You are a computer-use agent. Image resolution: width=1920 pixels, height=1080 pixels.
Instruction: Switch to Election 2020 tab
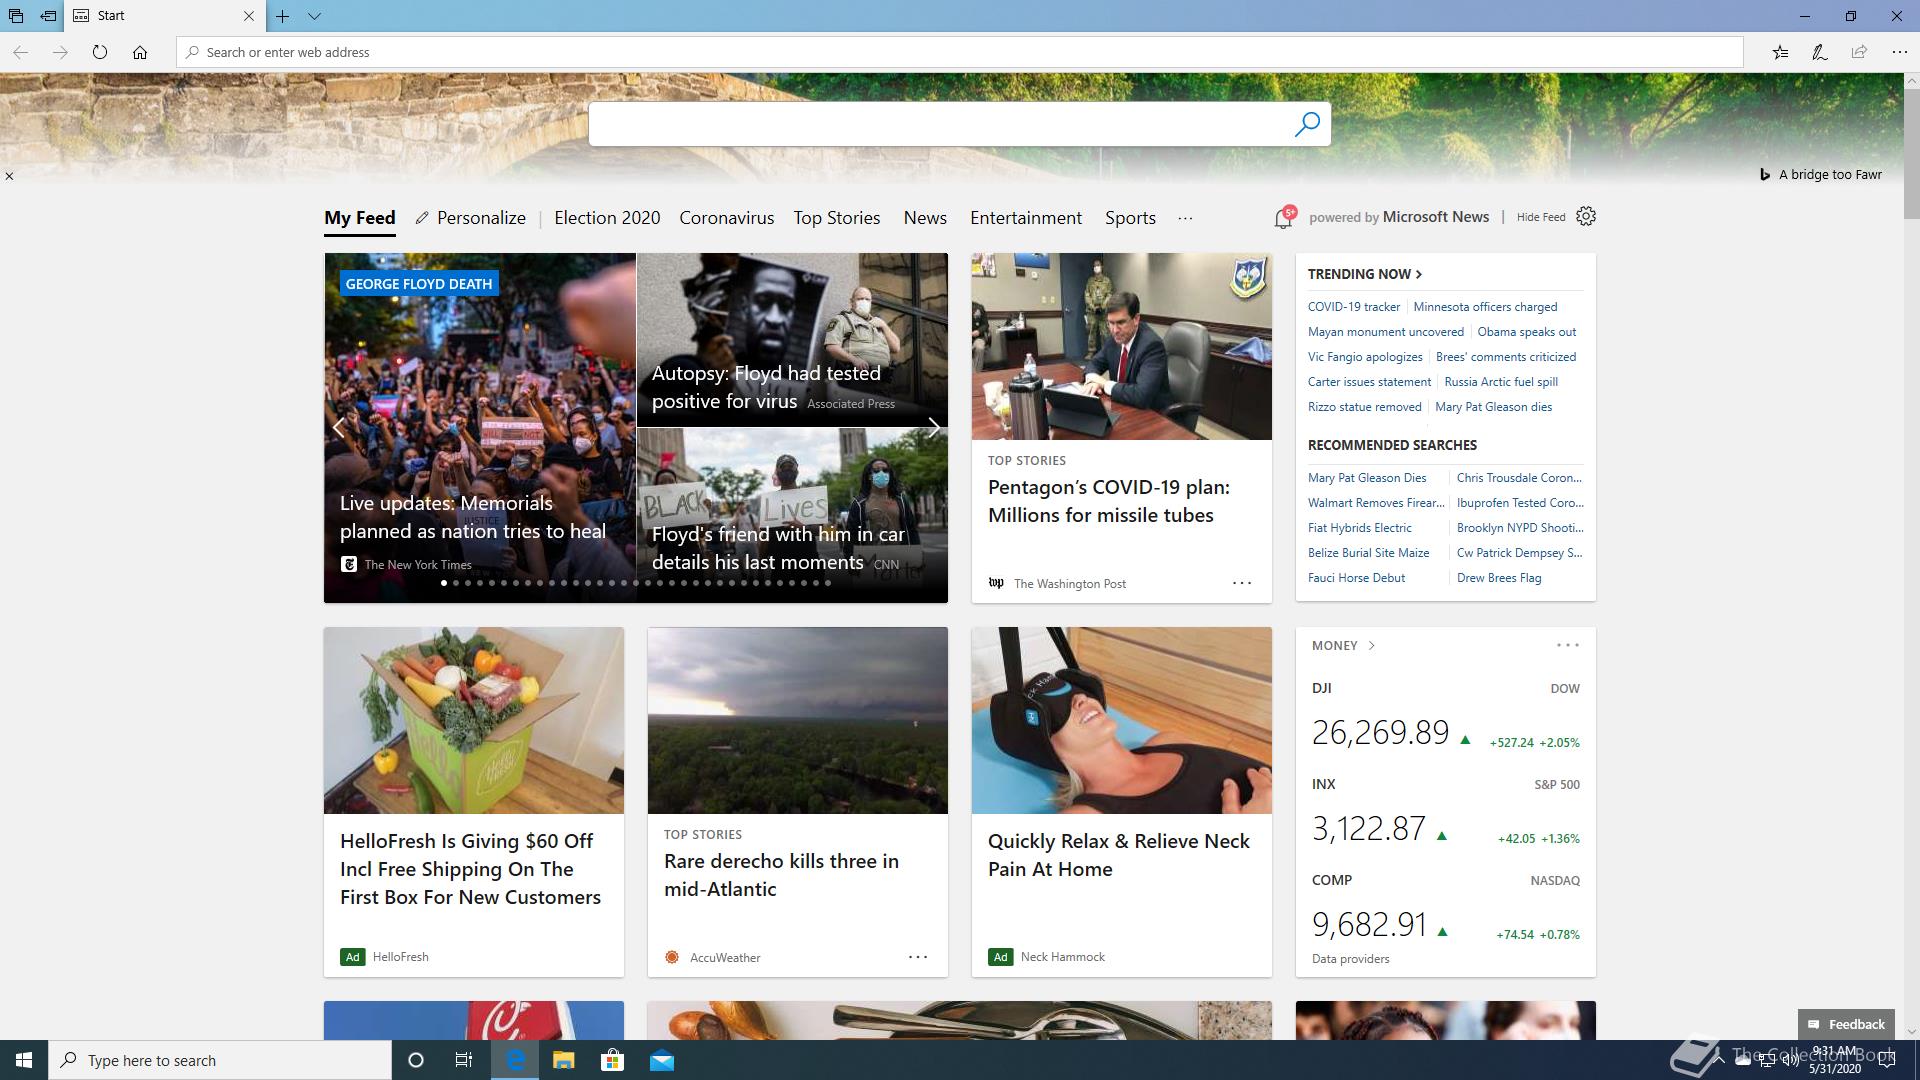(607, 218)
